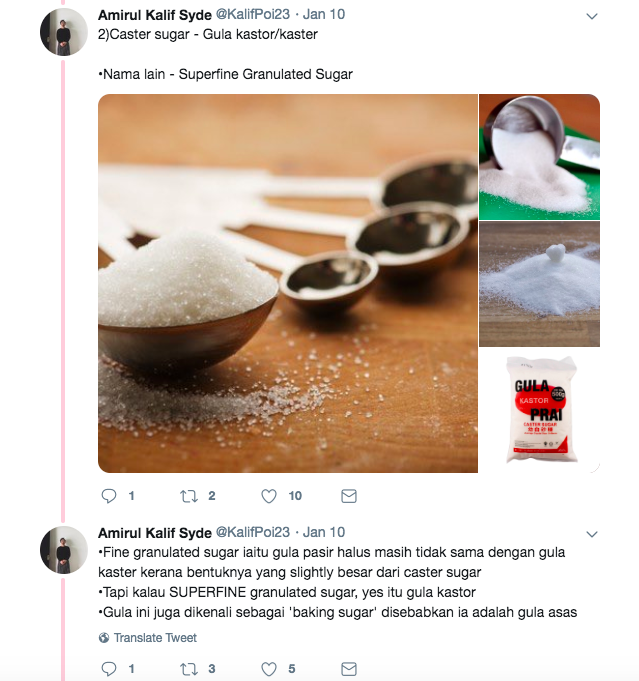
Task: Expand options chevron on first tweet
Action: point(592,17)
